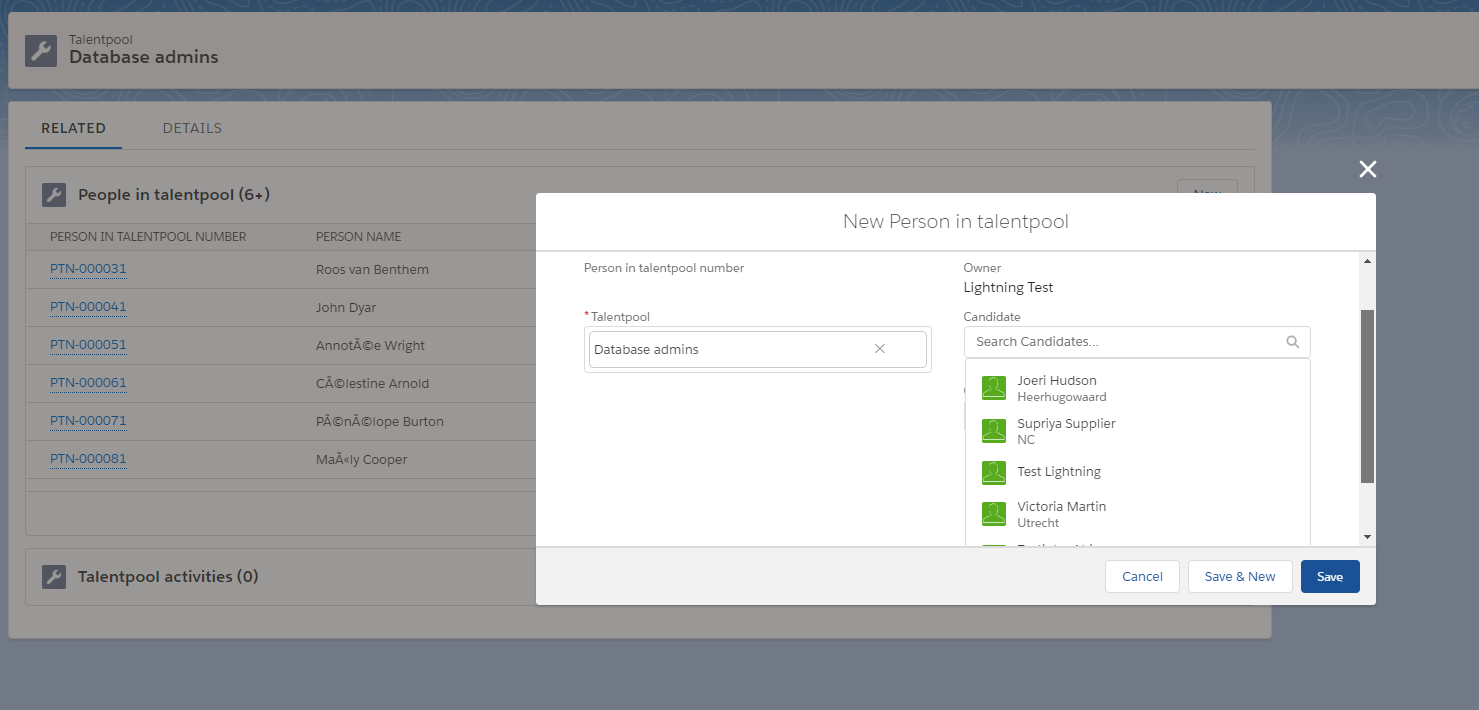Click the Burton person name cell
The width and height of the screenshot is (1479, 710).
tap(380, 422)
